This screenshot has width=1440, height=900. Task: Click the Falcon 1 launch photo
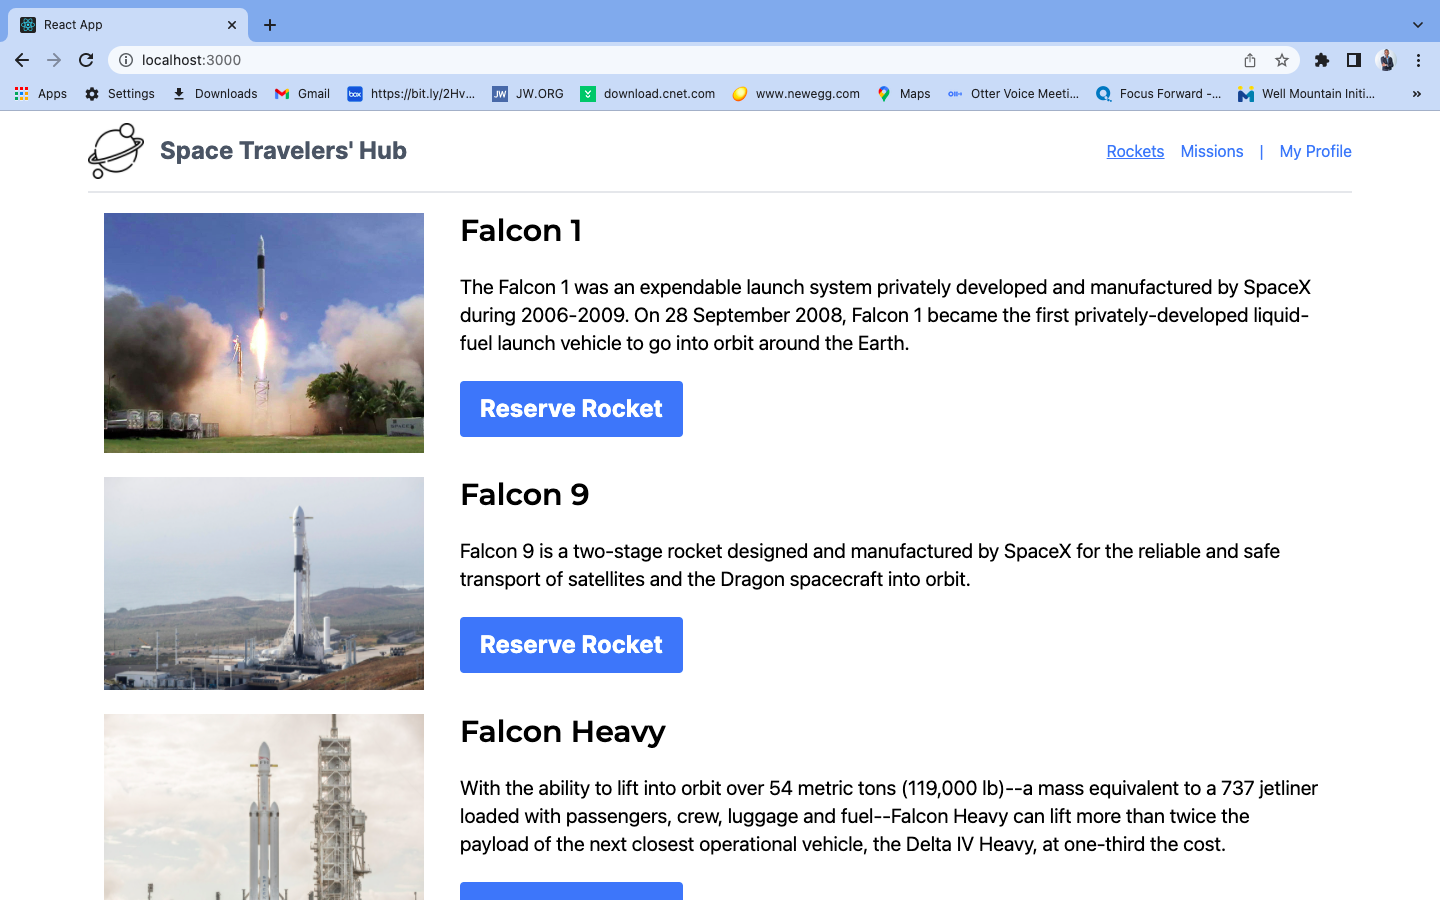pos(264,333)
